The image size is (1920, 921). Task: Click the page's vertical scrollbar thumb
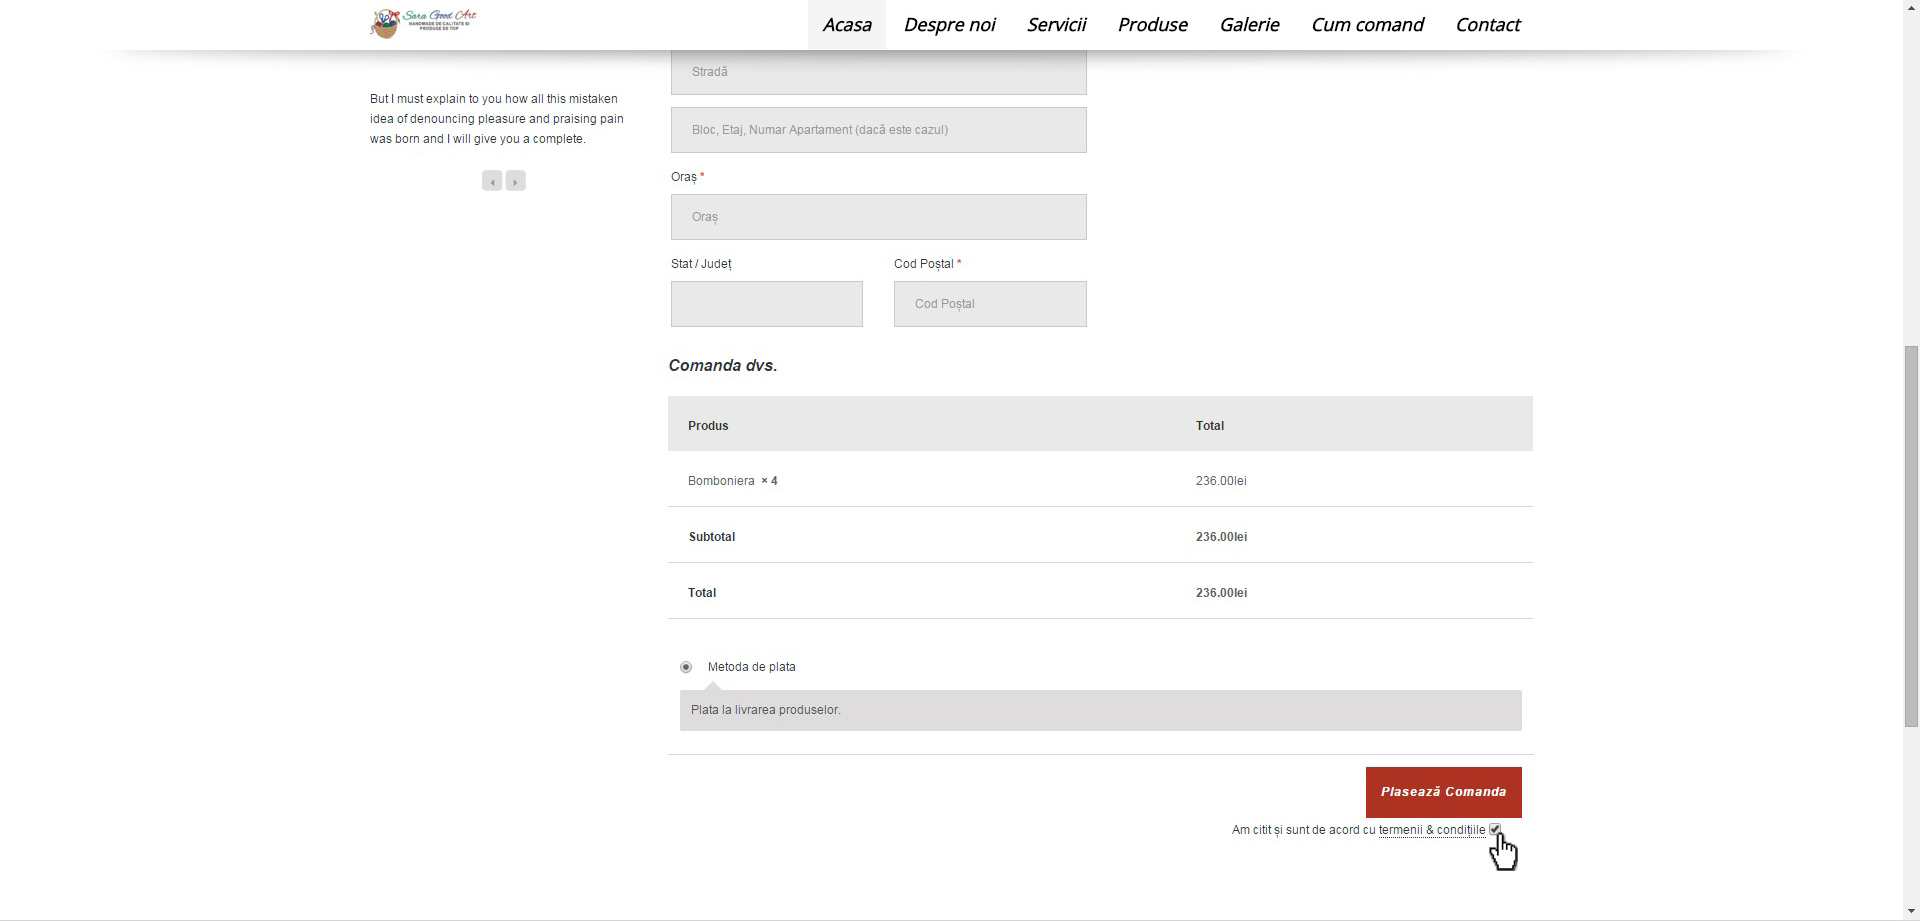click(1911, 535)
